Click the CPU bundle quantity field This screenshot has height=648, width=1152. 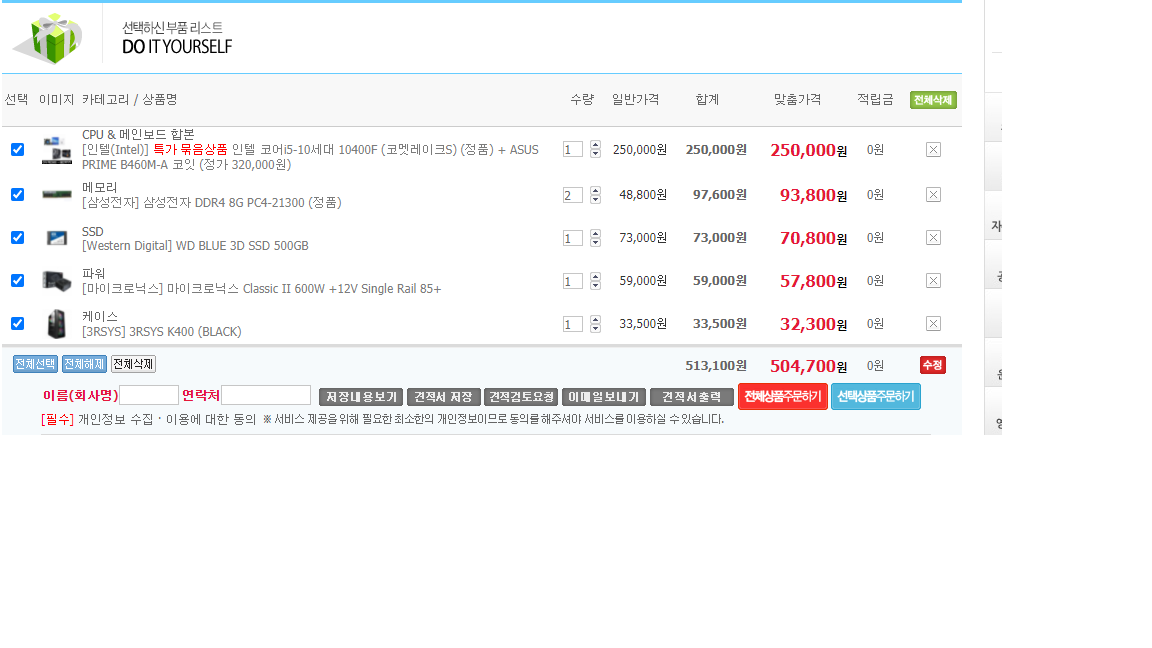(x=572, y=150)
